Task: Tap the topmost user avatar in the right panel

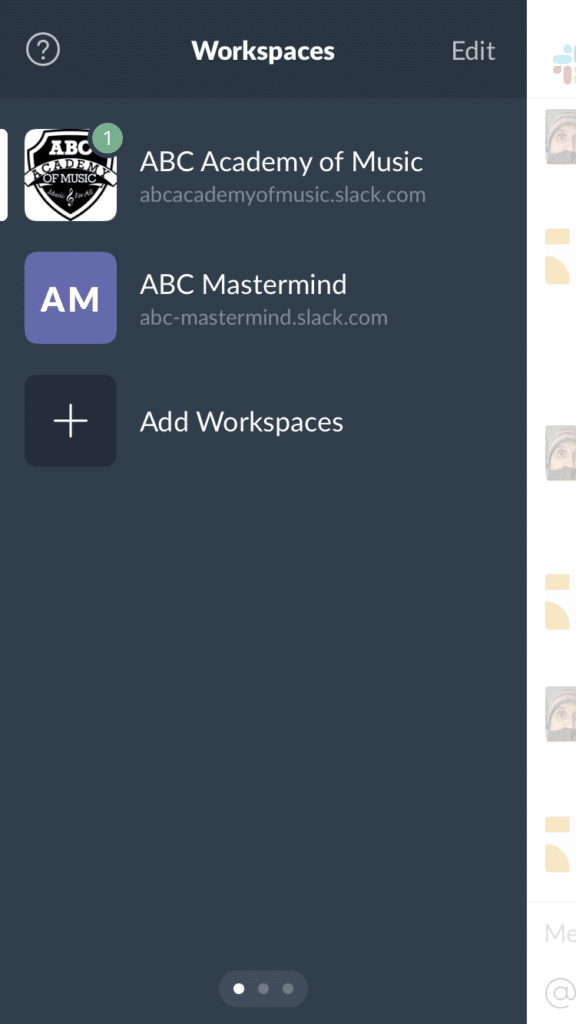Action: (560, 136)
